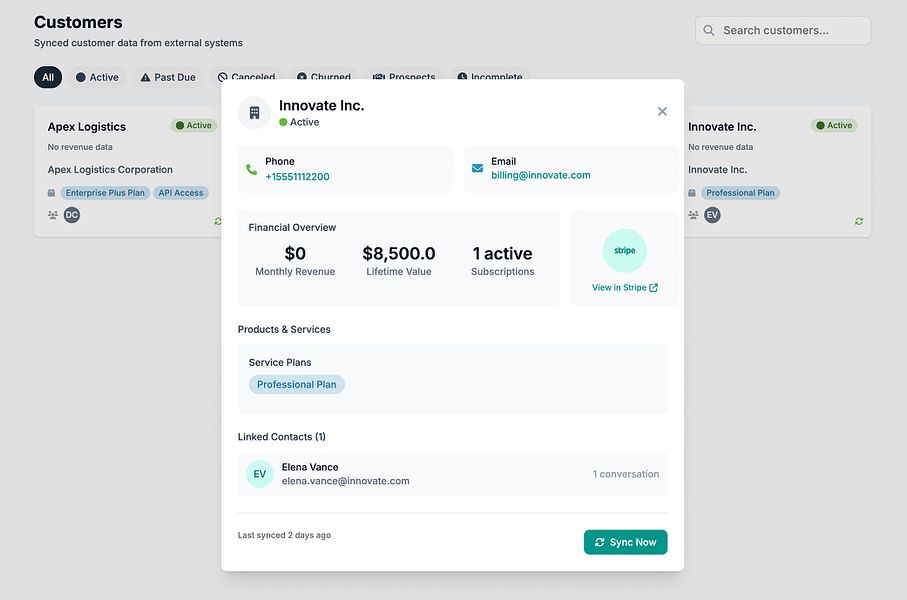Click the API Access tag

click(181, 193)
